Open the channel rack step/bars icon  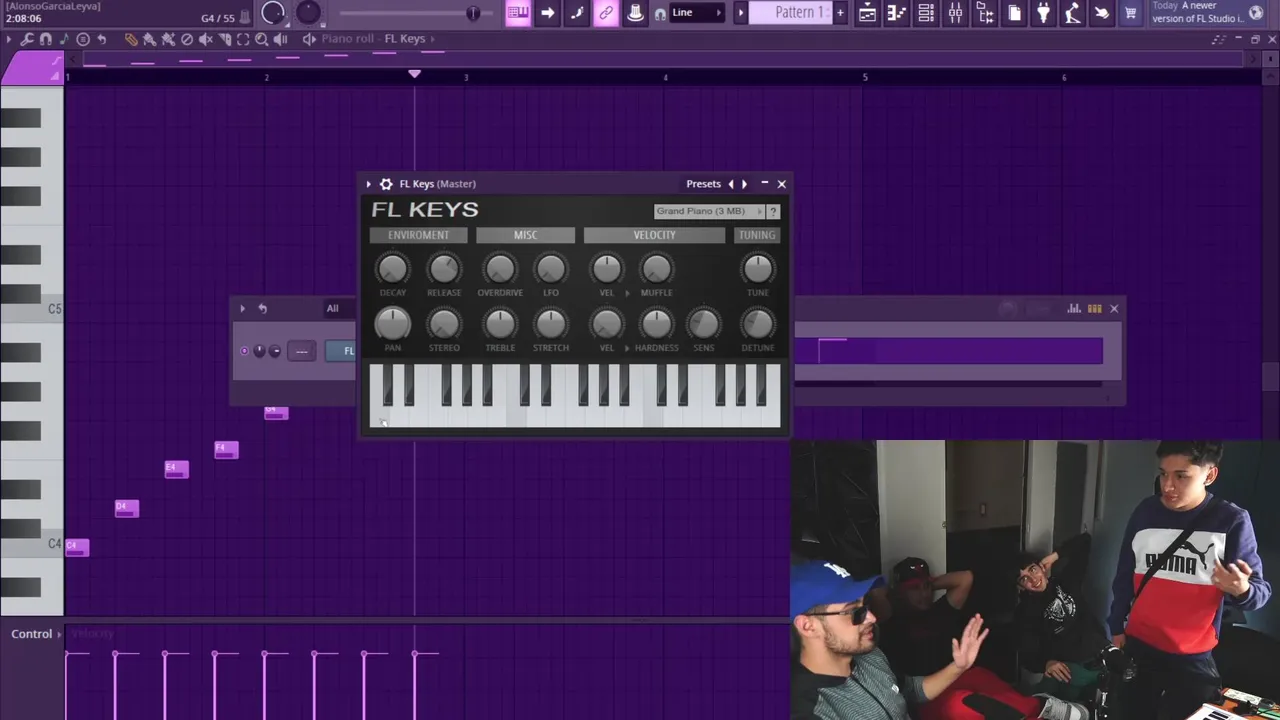point(1094,309)
